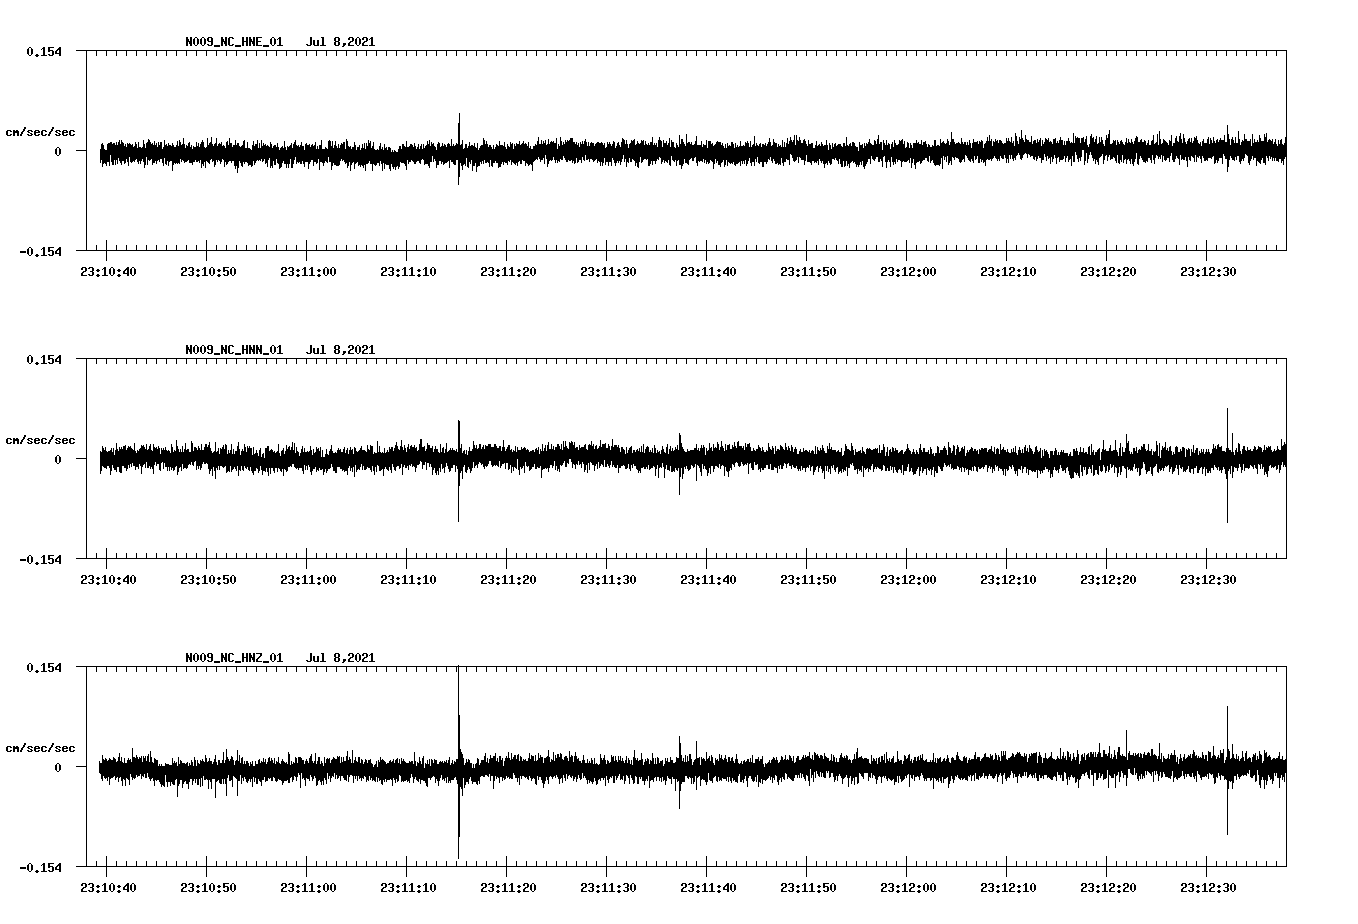Viewport: 1358px width, 924px height.
Task: Select the 23:12:00 time label under HNN plot
Action: click(907, 580)
